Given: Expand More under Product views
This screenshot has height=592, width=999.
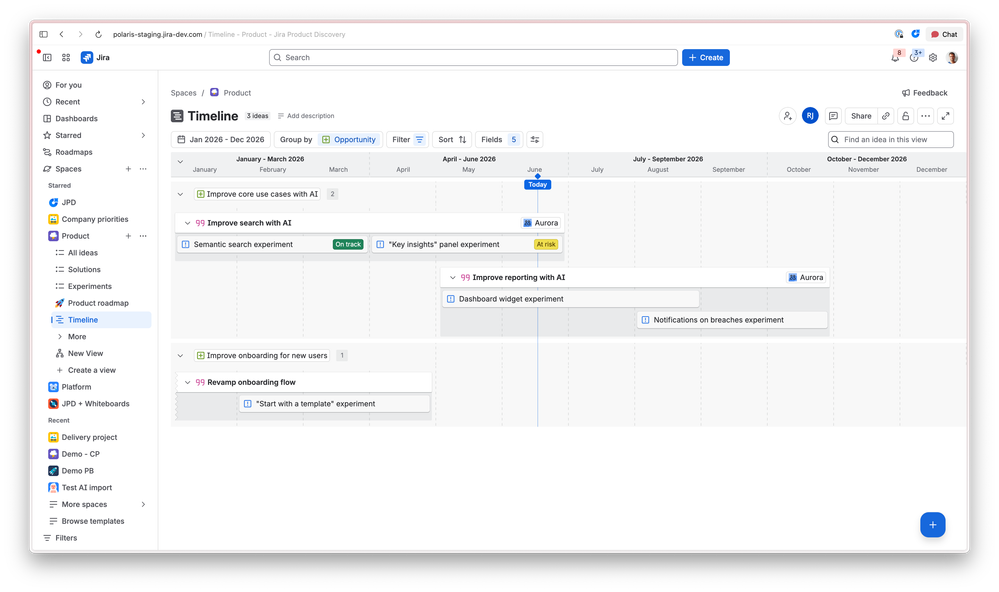Looking at the screenshot, I should tap(59, 336).
